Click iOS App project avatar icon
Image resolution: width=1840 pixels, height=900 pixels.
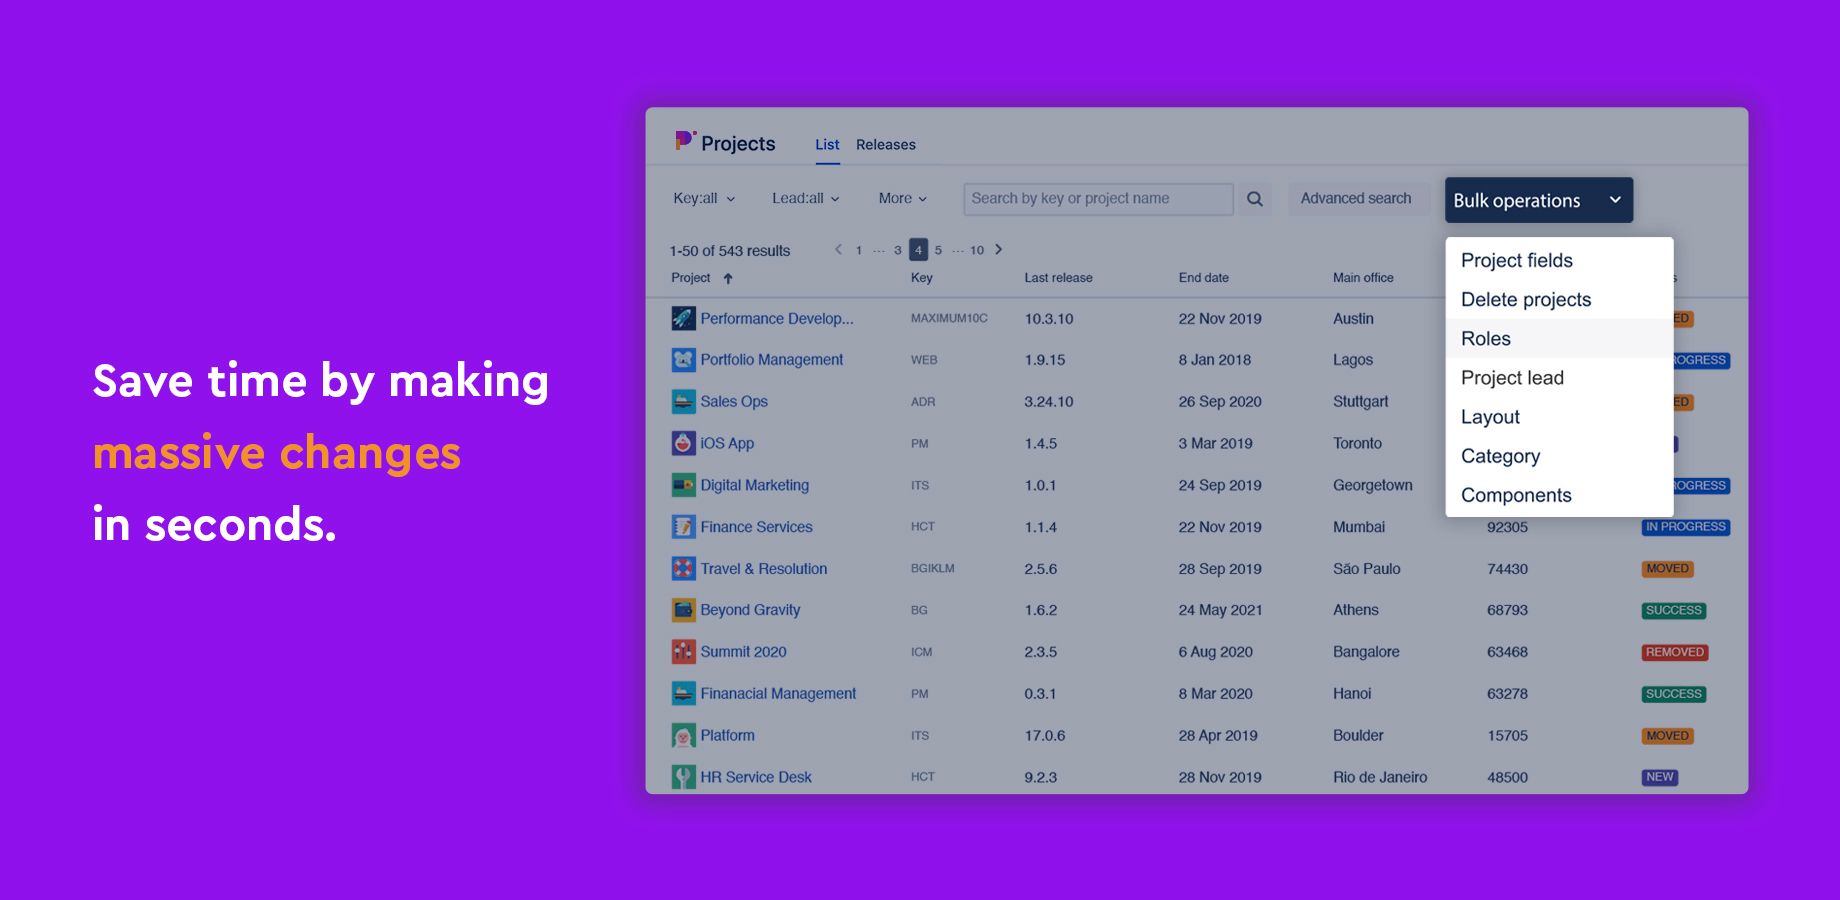(683, 443)
